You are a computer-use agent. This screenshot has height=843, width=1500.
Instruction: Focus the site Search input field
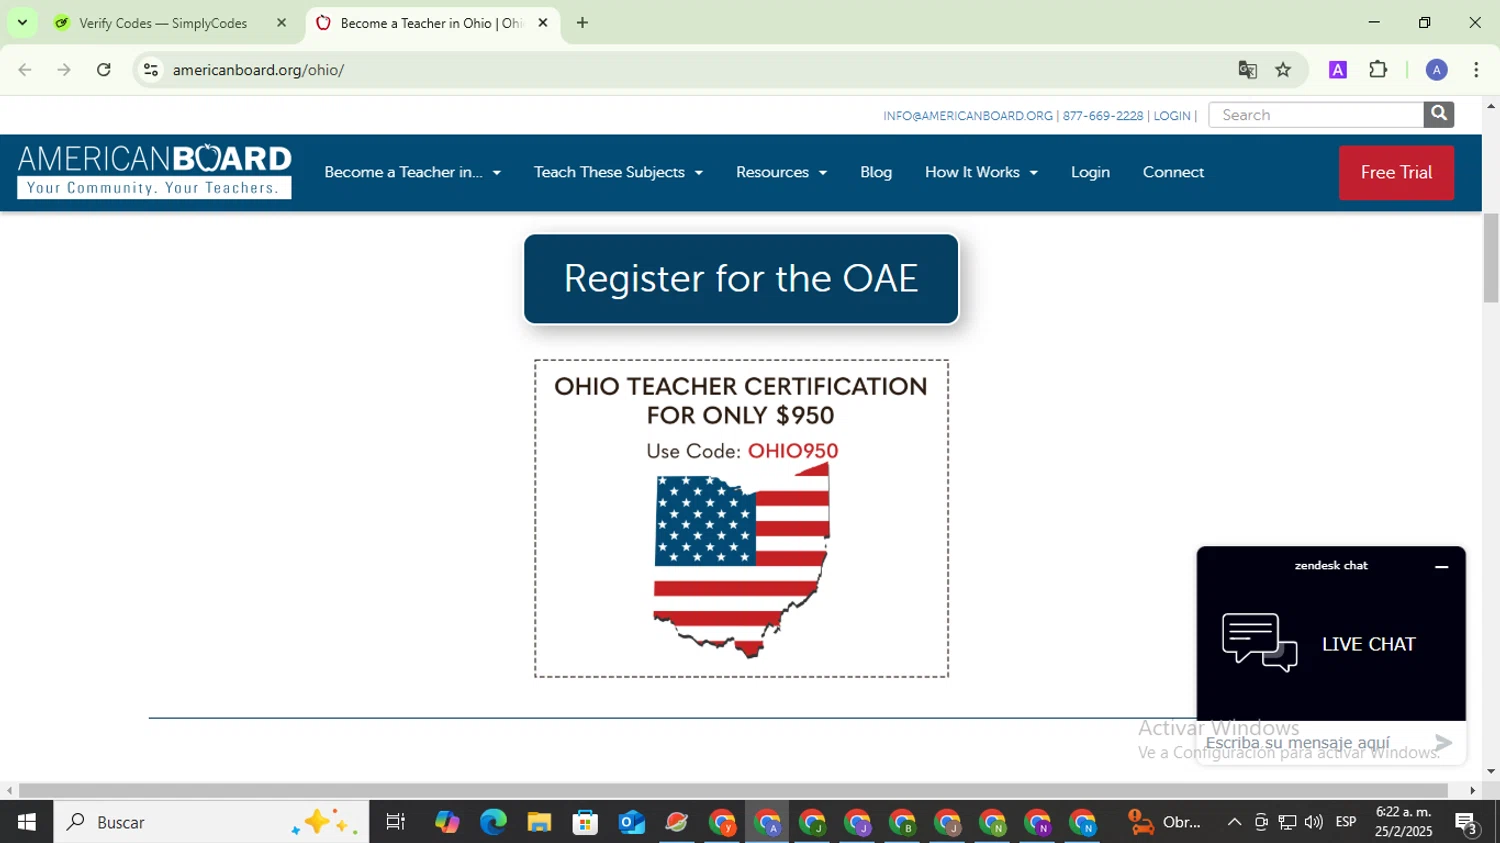pos(1316,115)
